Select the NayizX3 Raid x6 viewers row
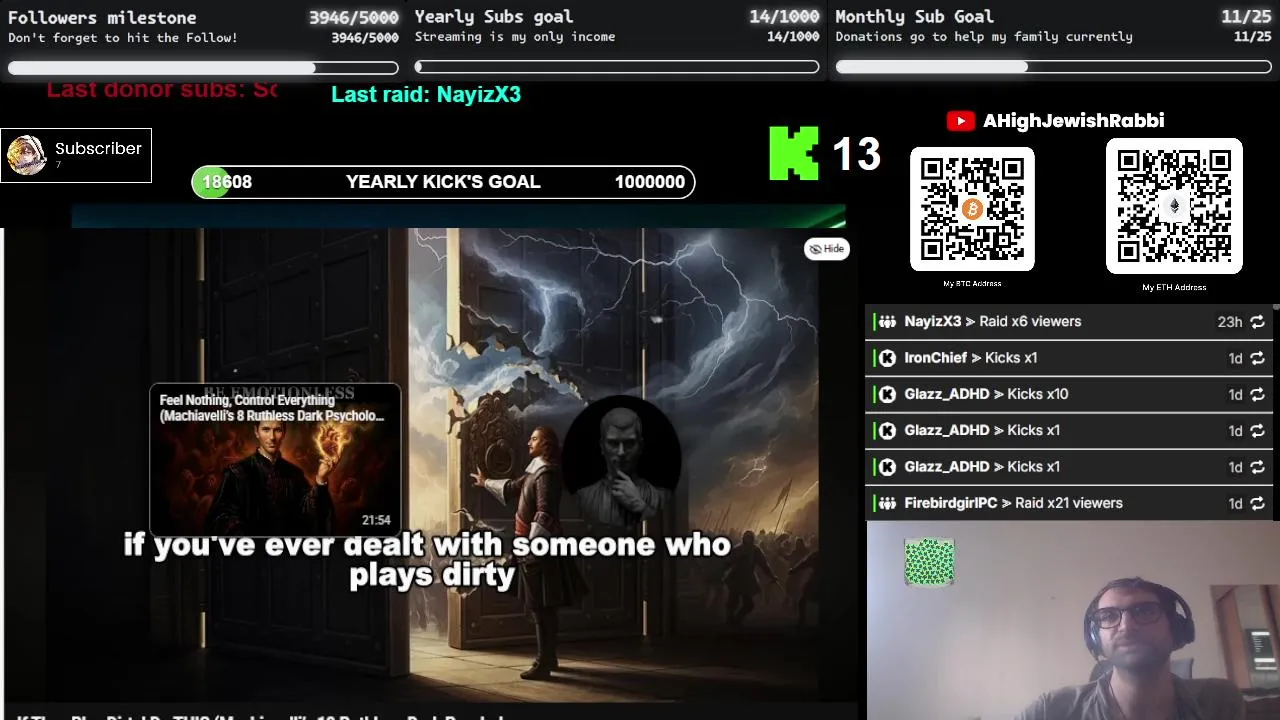This screenshot has height=720, width=1280. click(x=1069, y=322)
